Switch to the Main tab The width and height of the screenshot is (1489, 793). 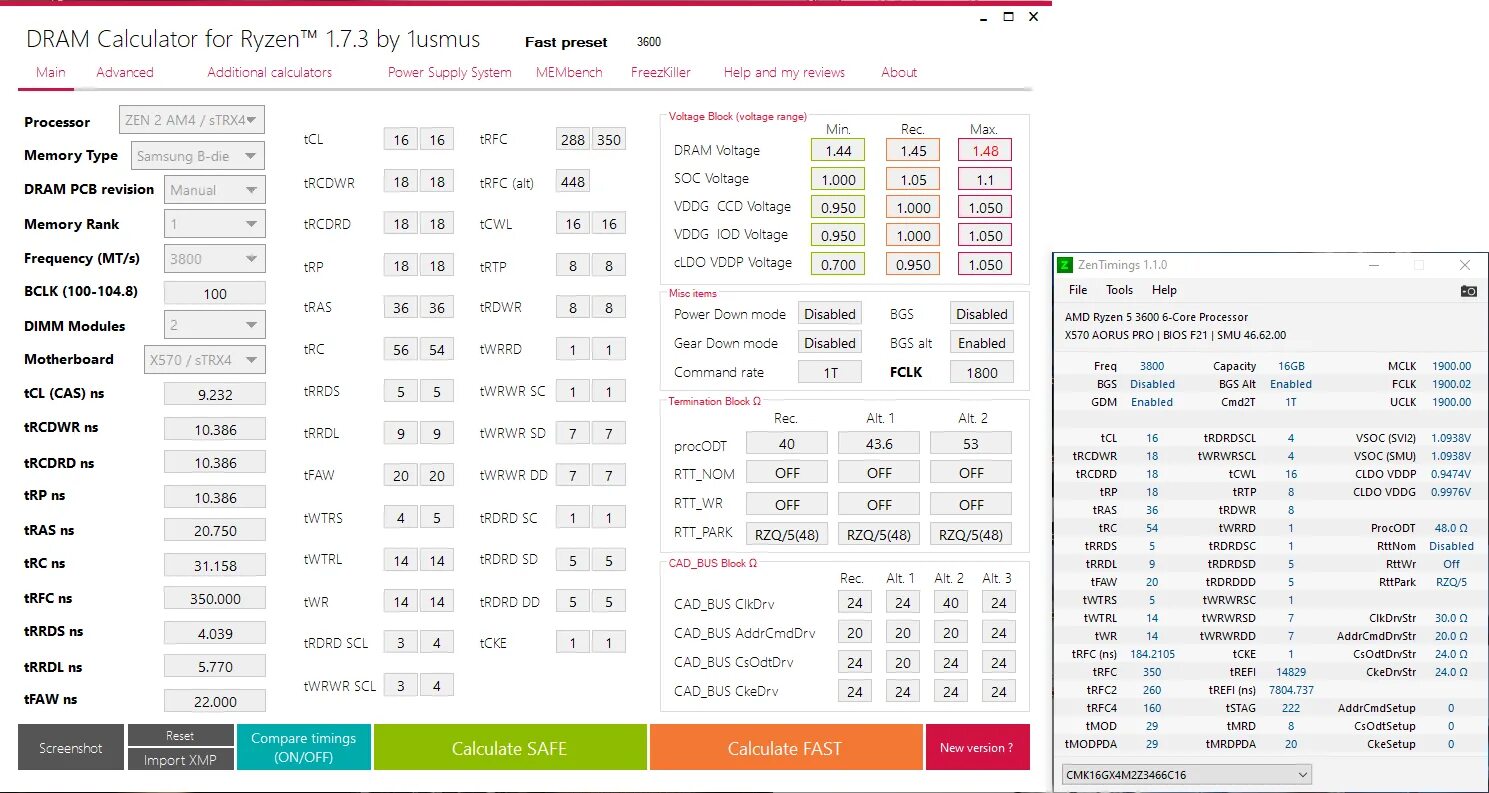(x=51, y=72)
